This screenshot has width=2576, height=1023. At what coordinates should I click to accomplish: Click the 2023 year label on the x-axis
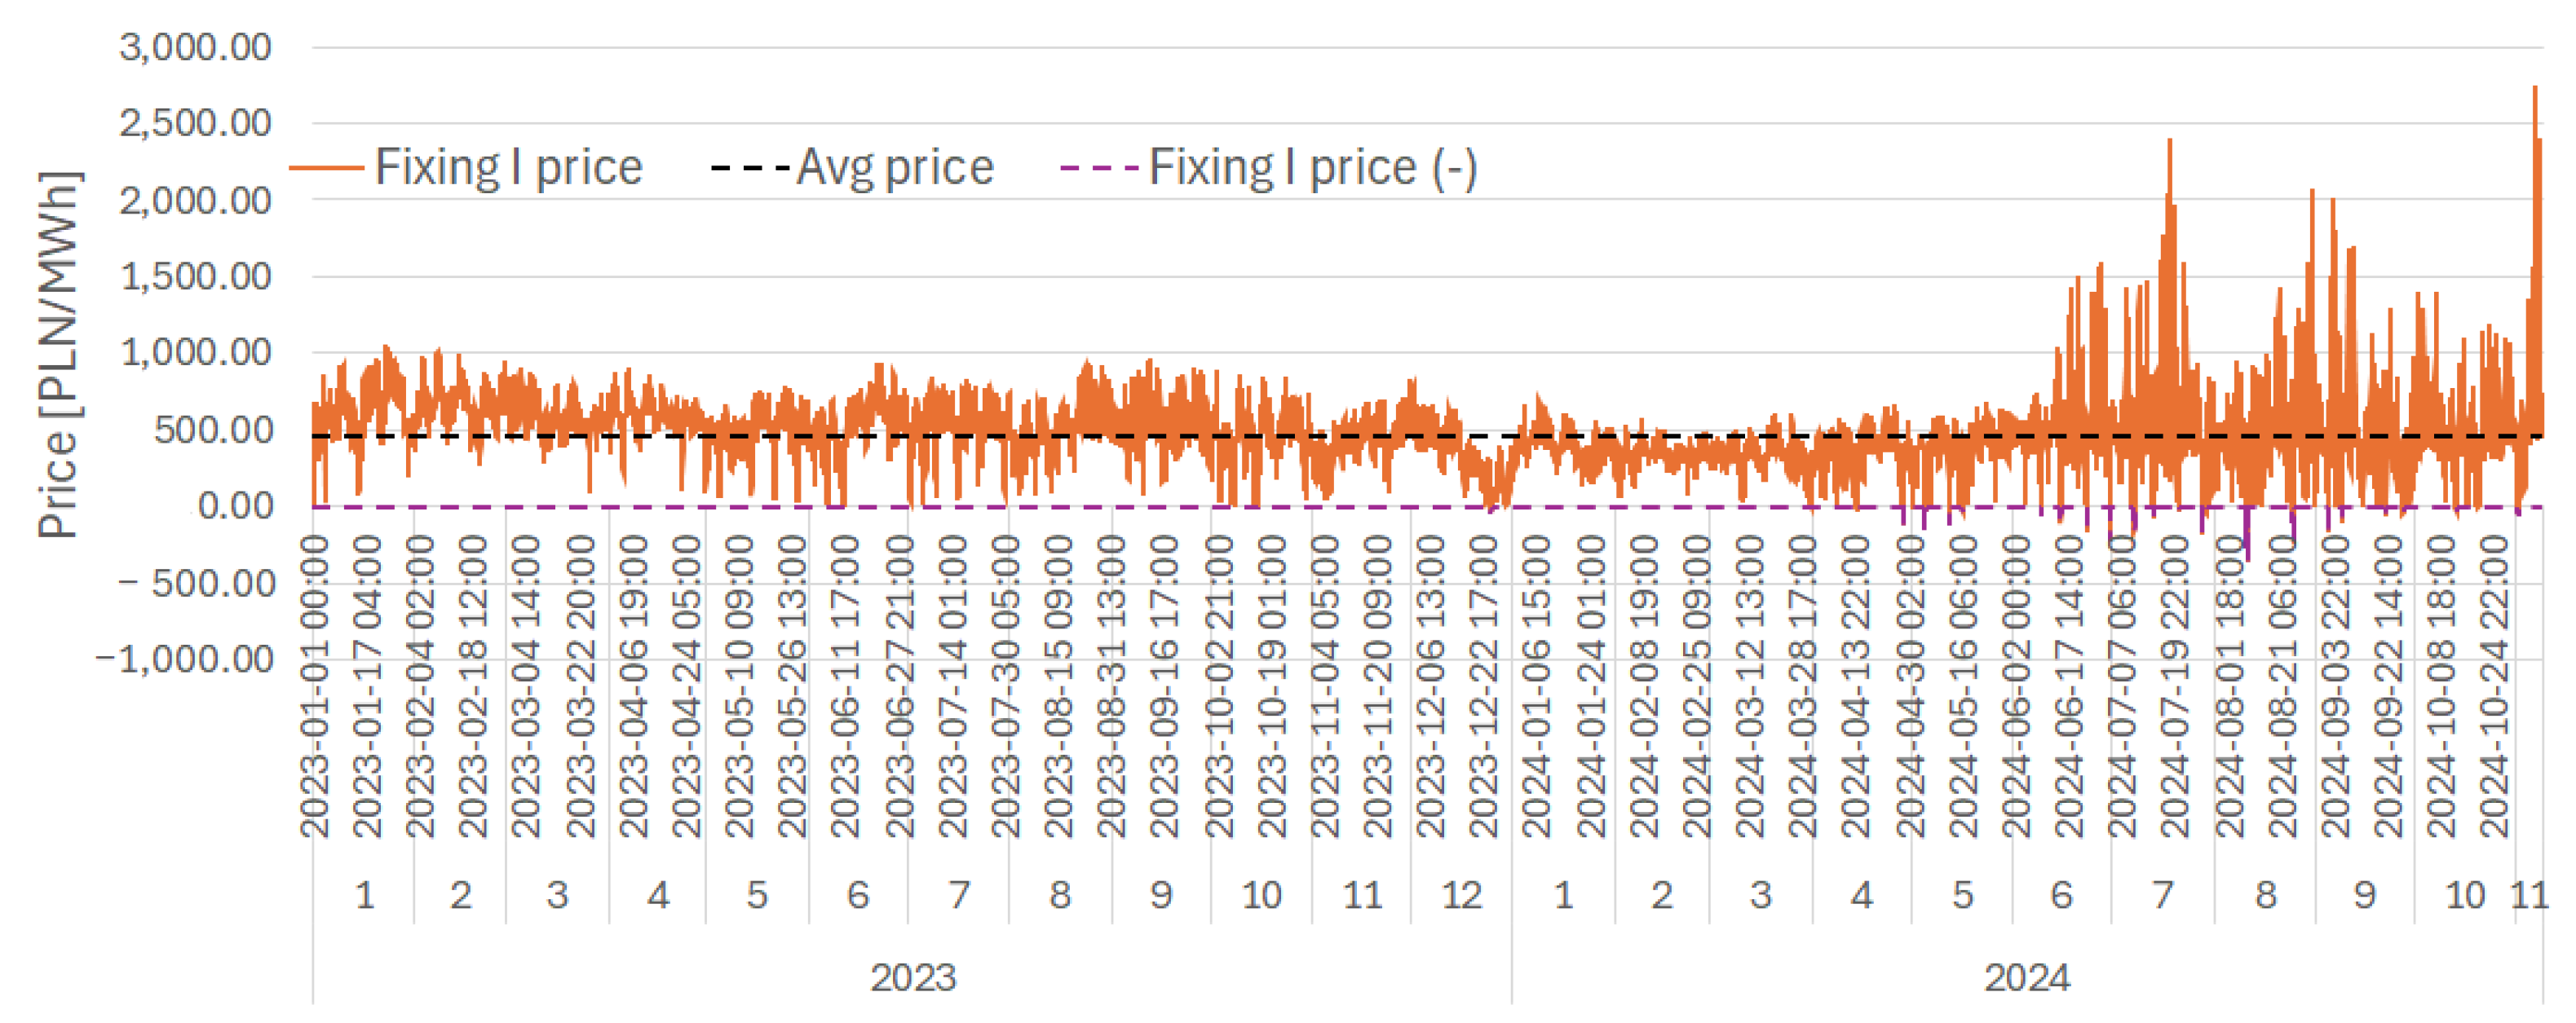pos(913,977)
